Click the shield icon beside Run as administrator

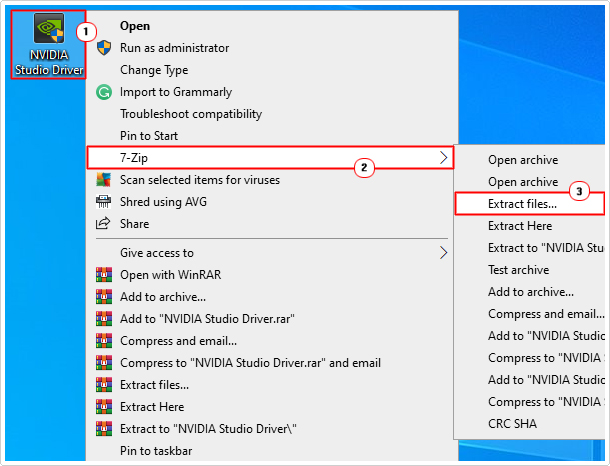pos(104,48)
